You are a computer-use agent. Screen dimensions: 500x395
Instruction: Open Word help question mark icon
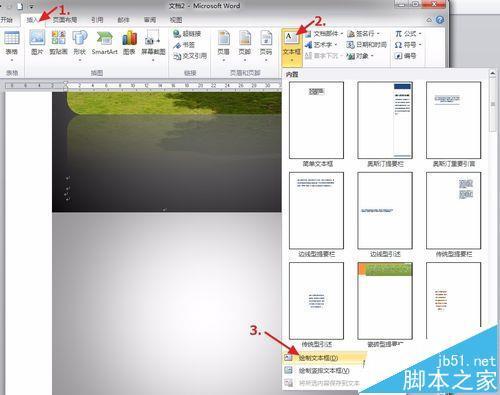[x=440, y=20]
